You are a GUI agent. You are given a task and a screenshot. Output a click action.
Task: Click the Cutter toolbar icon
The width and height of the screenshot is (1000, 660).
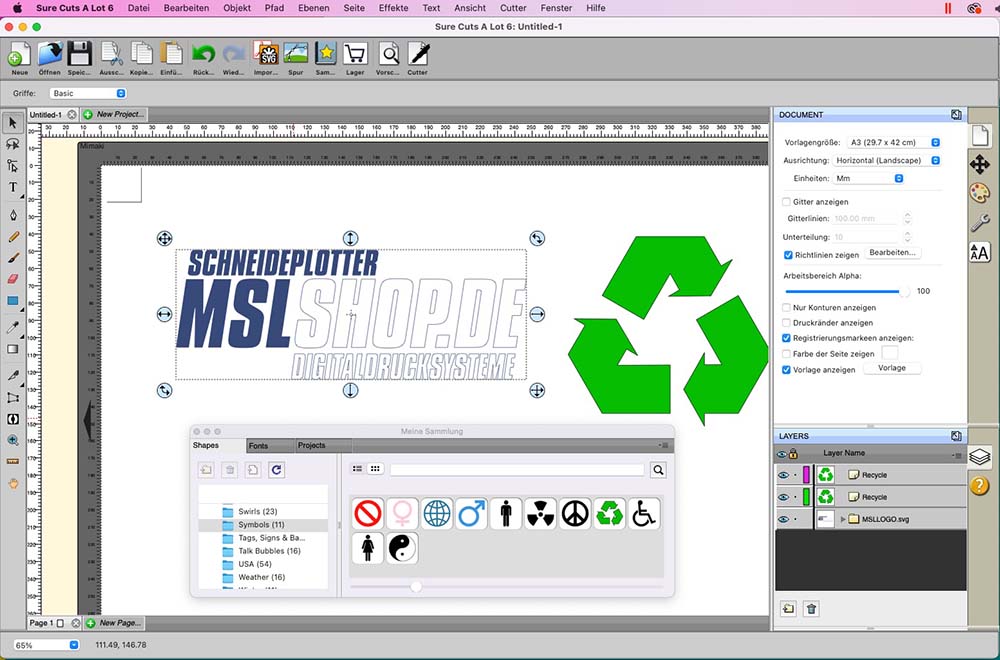point(417,55)
